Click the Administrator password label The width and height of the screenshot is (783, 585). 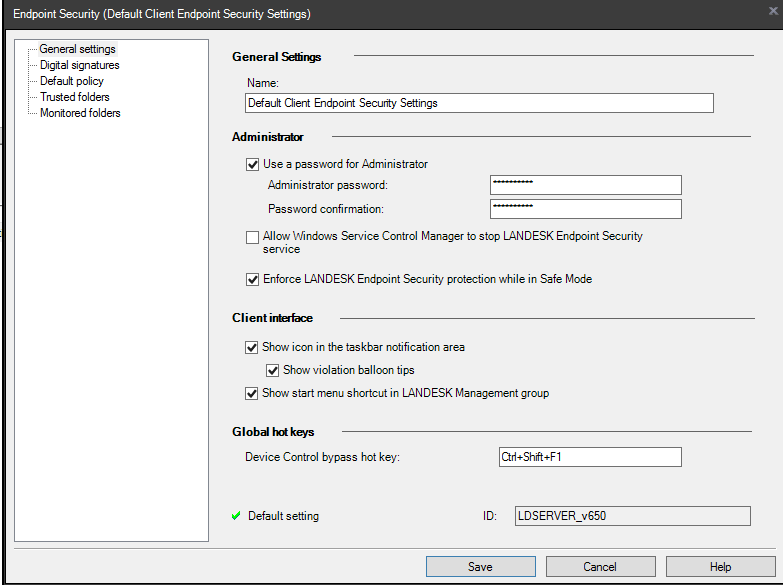pos(328,185)
